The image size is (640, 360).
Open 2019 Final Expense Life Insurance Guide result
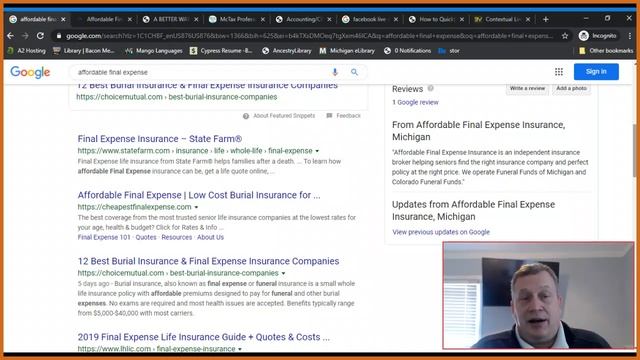pyautogui.click(x=204, y=337)
